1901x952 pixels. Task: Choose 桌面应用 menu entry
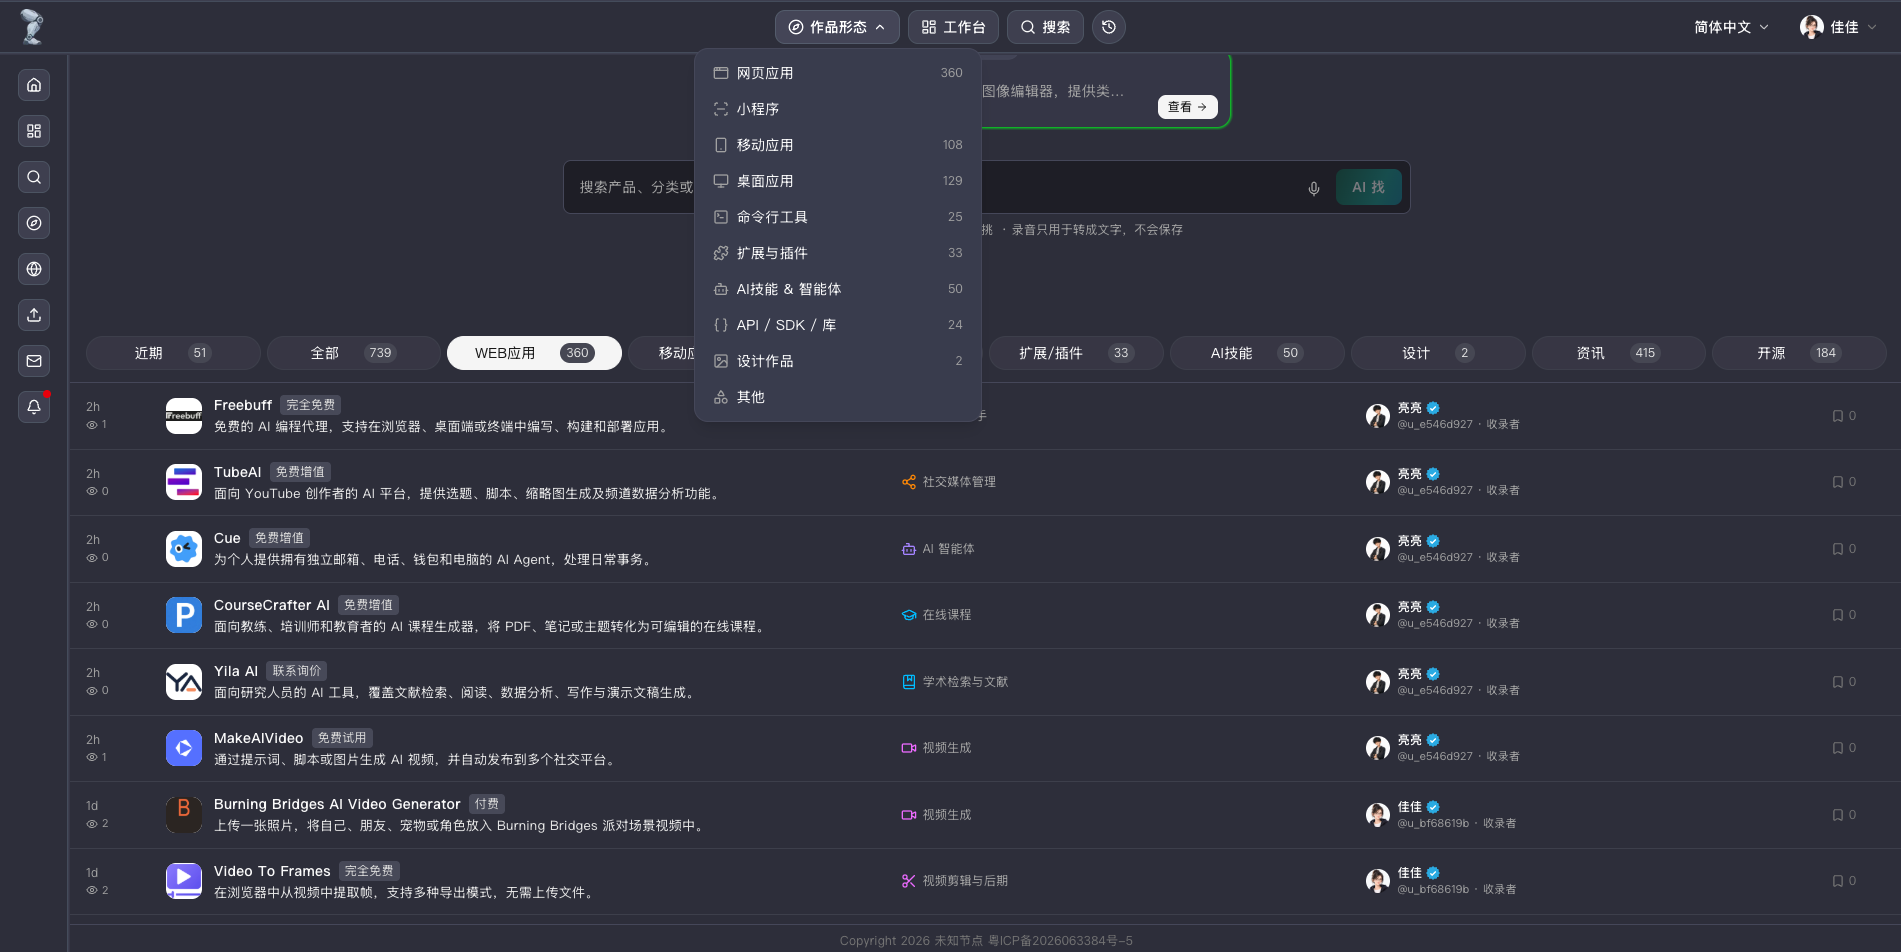pos(838,181)
